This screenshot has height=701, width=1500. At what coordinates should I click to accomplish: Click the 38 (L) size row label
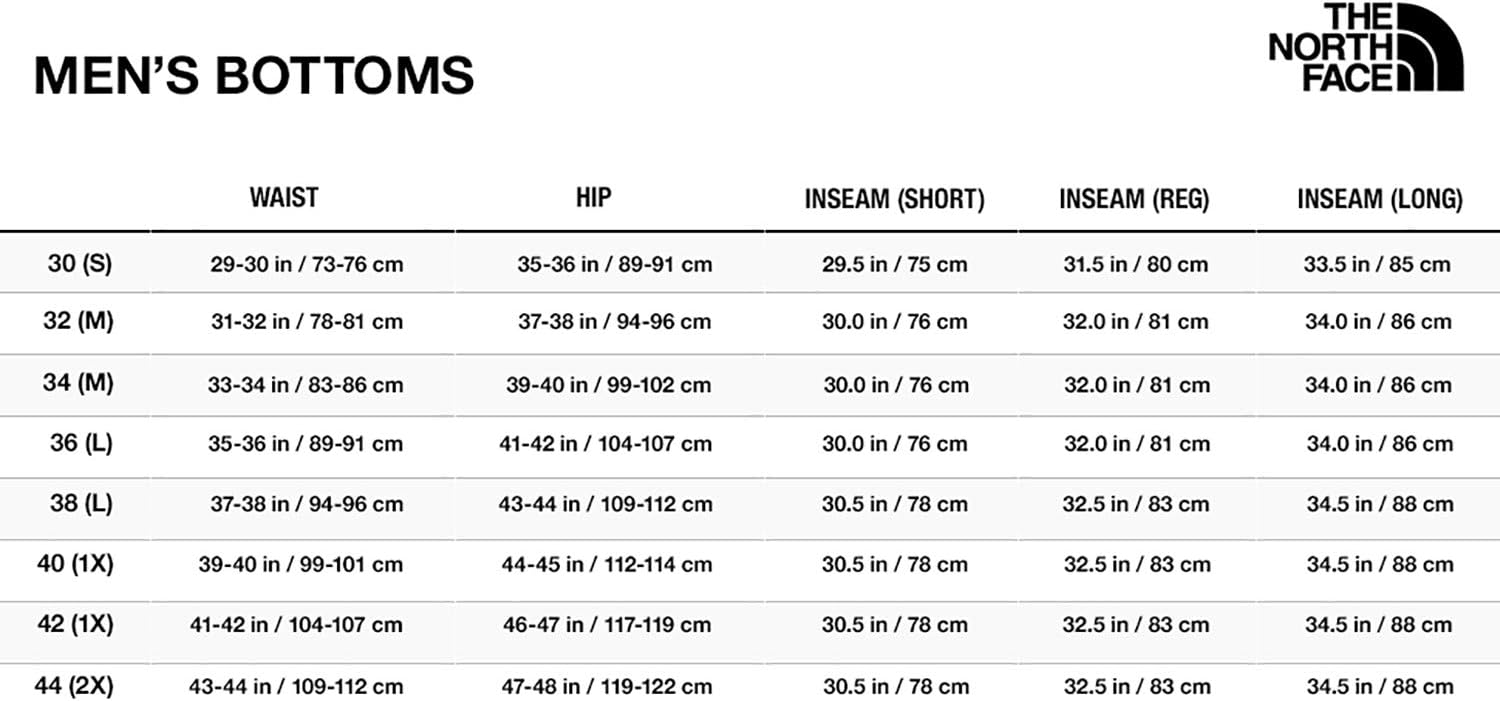[x=81, y=504]
